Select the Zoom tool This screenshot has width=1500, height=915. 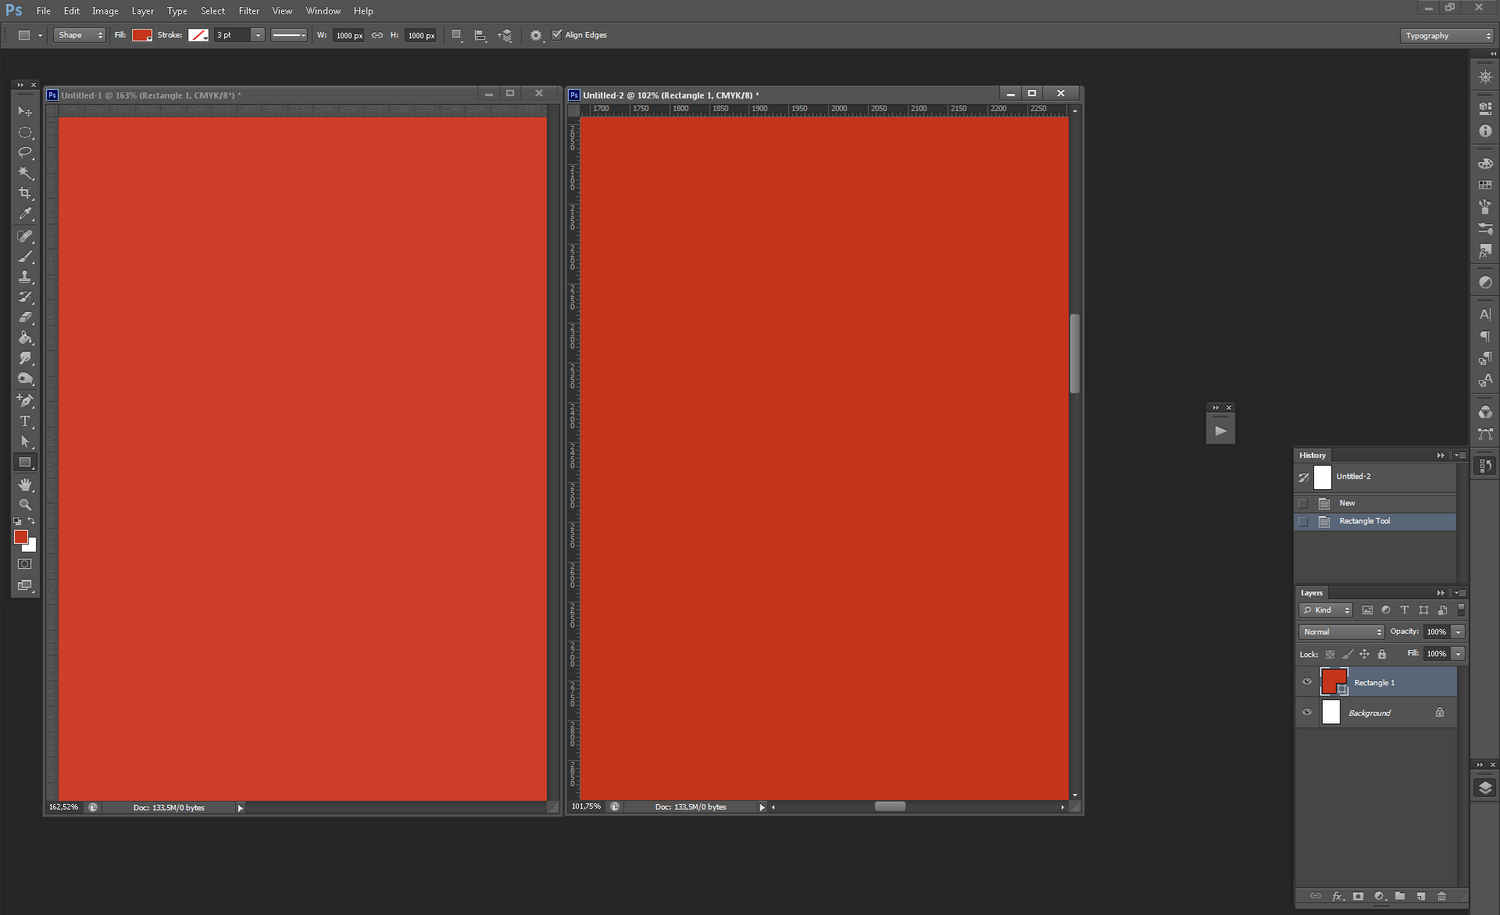25,504
